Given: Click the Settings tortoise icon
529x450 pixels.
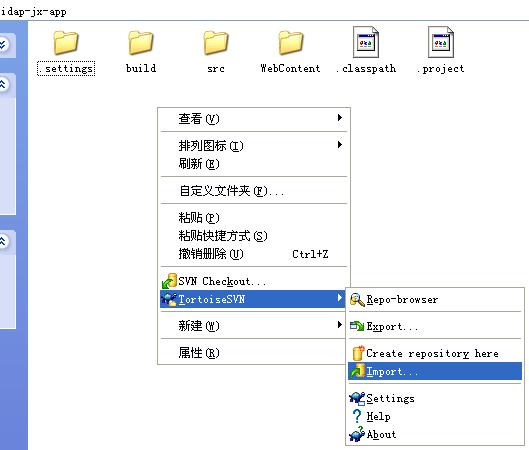Looking at the screenshot, I should point(357,398).
